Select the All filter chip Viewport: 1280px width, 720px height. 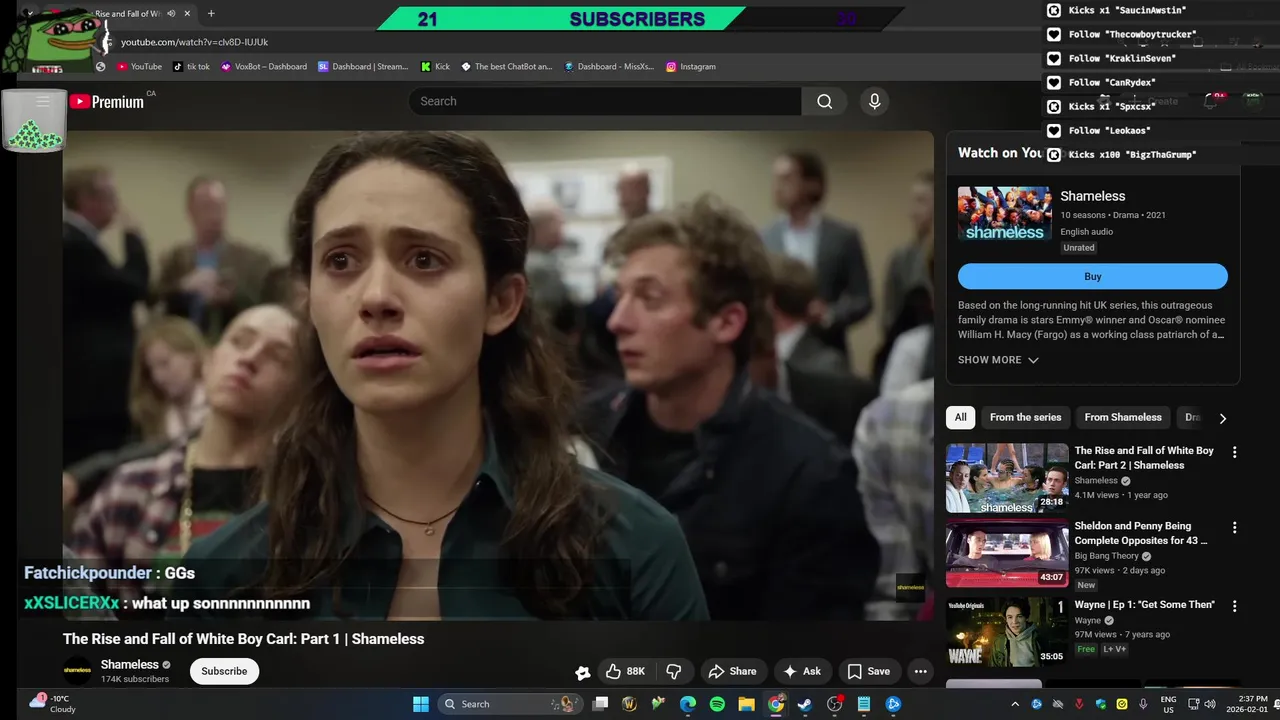click(x=961, y=417)
